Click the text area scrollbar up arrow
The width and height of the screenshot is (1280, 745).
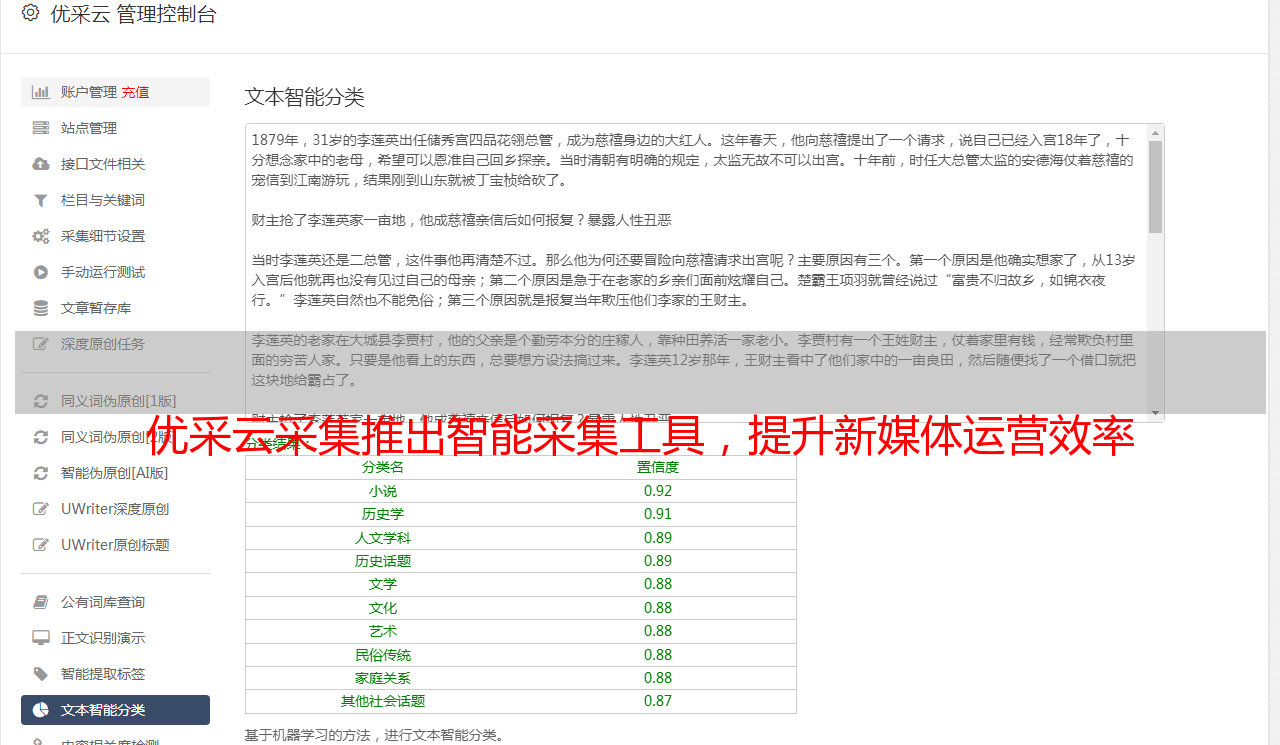coord(1156,132)
